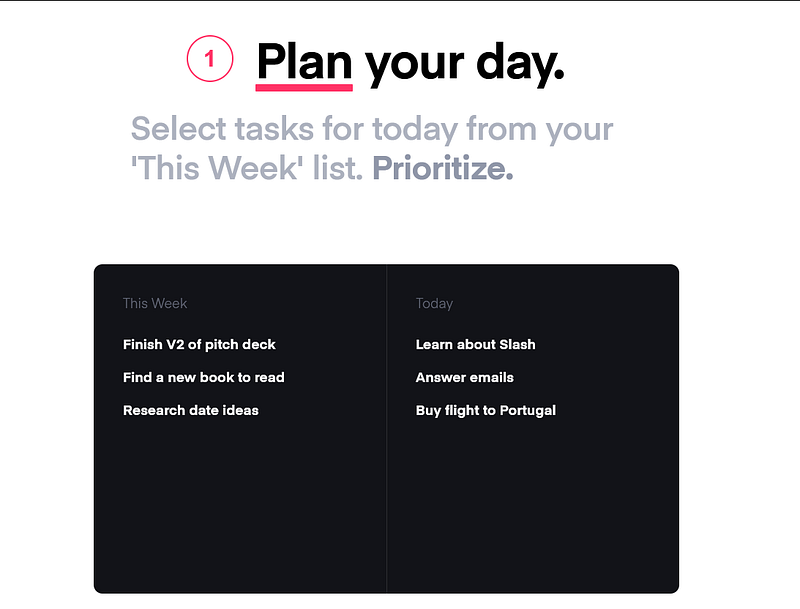The height and width of the screenshot is (609, 800).
Task: Choose the Find a new book to read task
Action: click(204, 377)
